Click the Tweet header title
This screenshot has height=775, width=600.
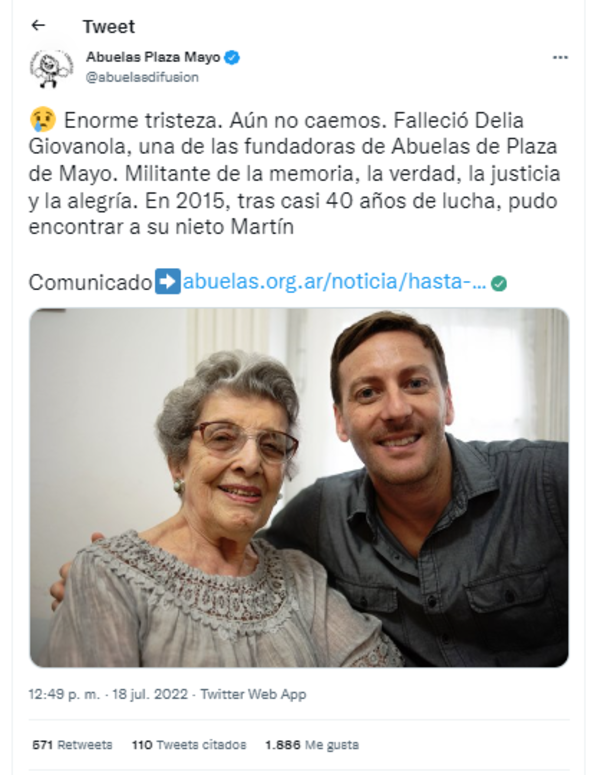click(108, 27)
